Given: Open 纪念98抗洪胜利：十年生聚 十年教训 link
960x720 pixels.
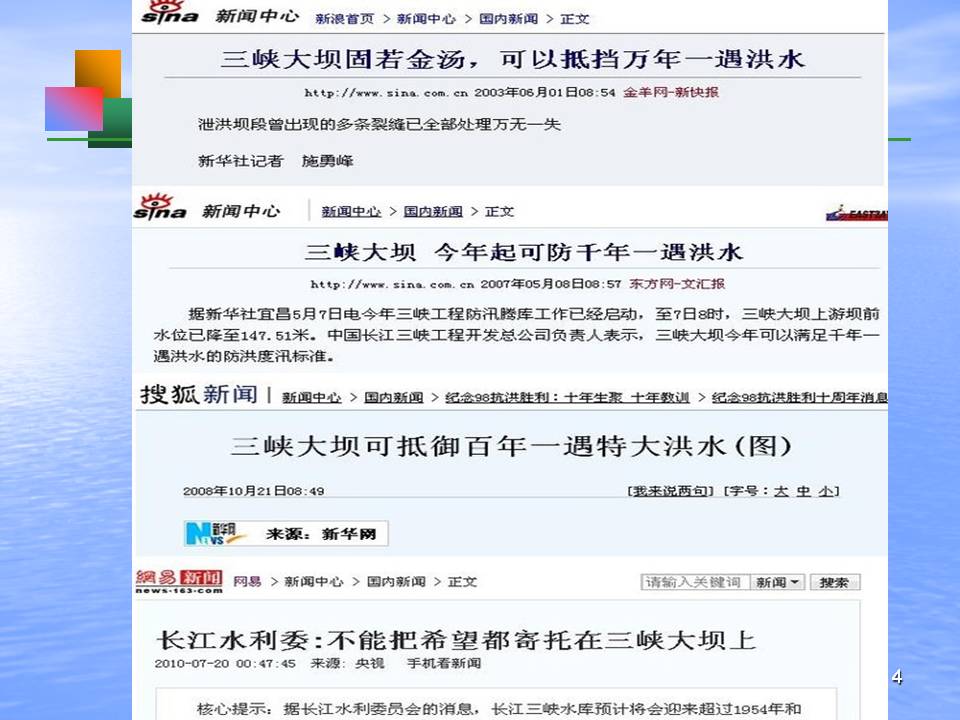Looking at the screenshot, I should (567, 397).
